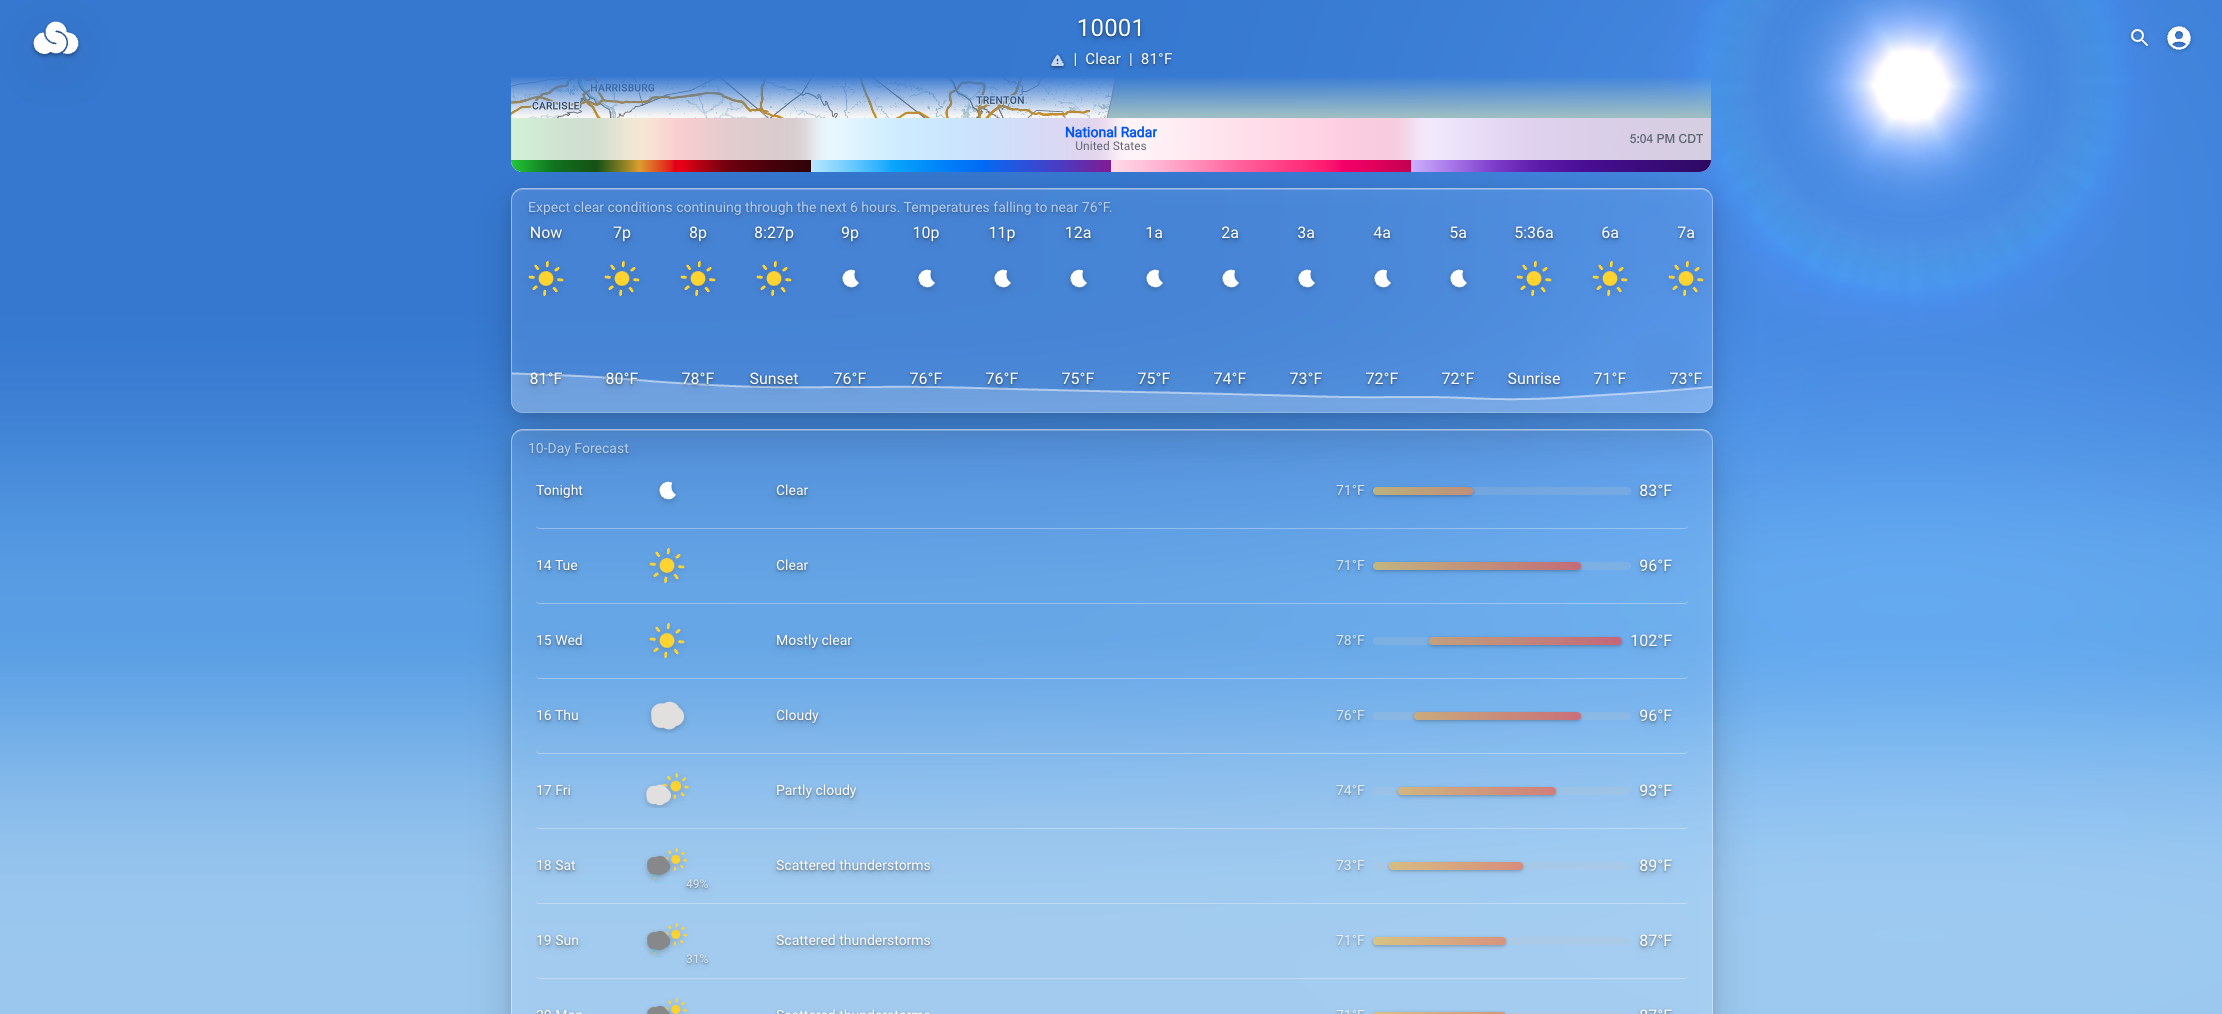Click the Sunset label in hourly forecast

pyautogui.click(x=774, y=379)
